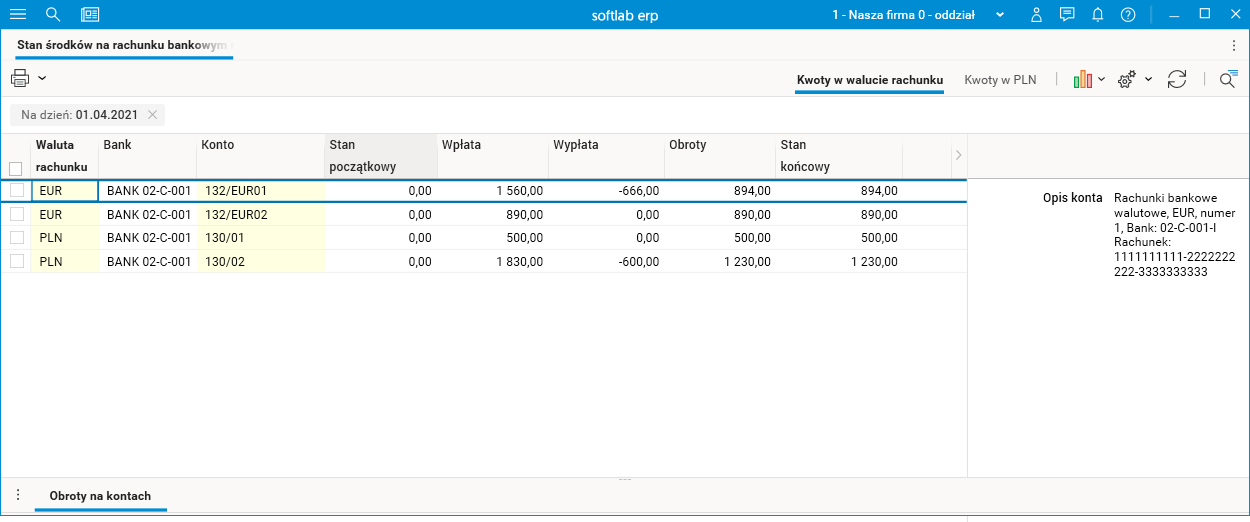1250x522 pixels.
Task: Open the messages chat icon
Action: coord(1067,15)
